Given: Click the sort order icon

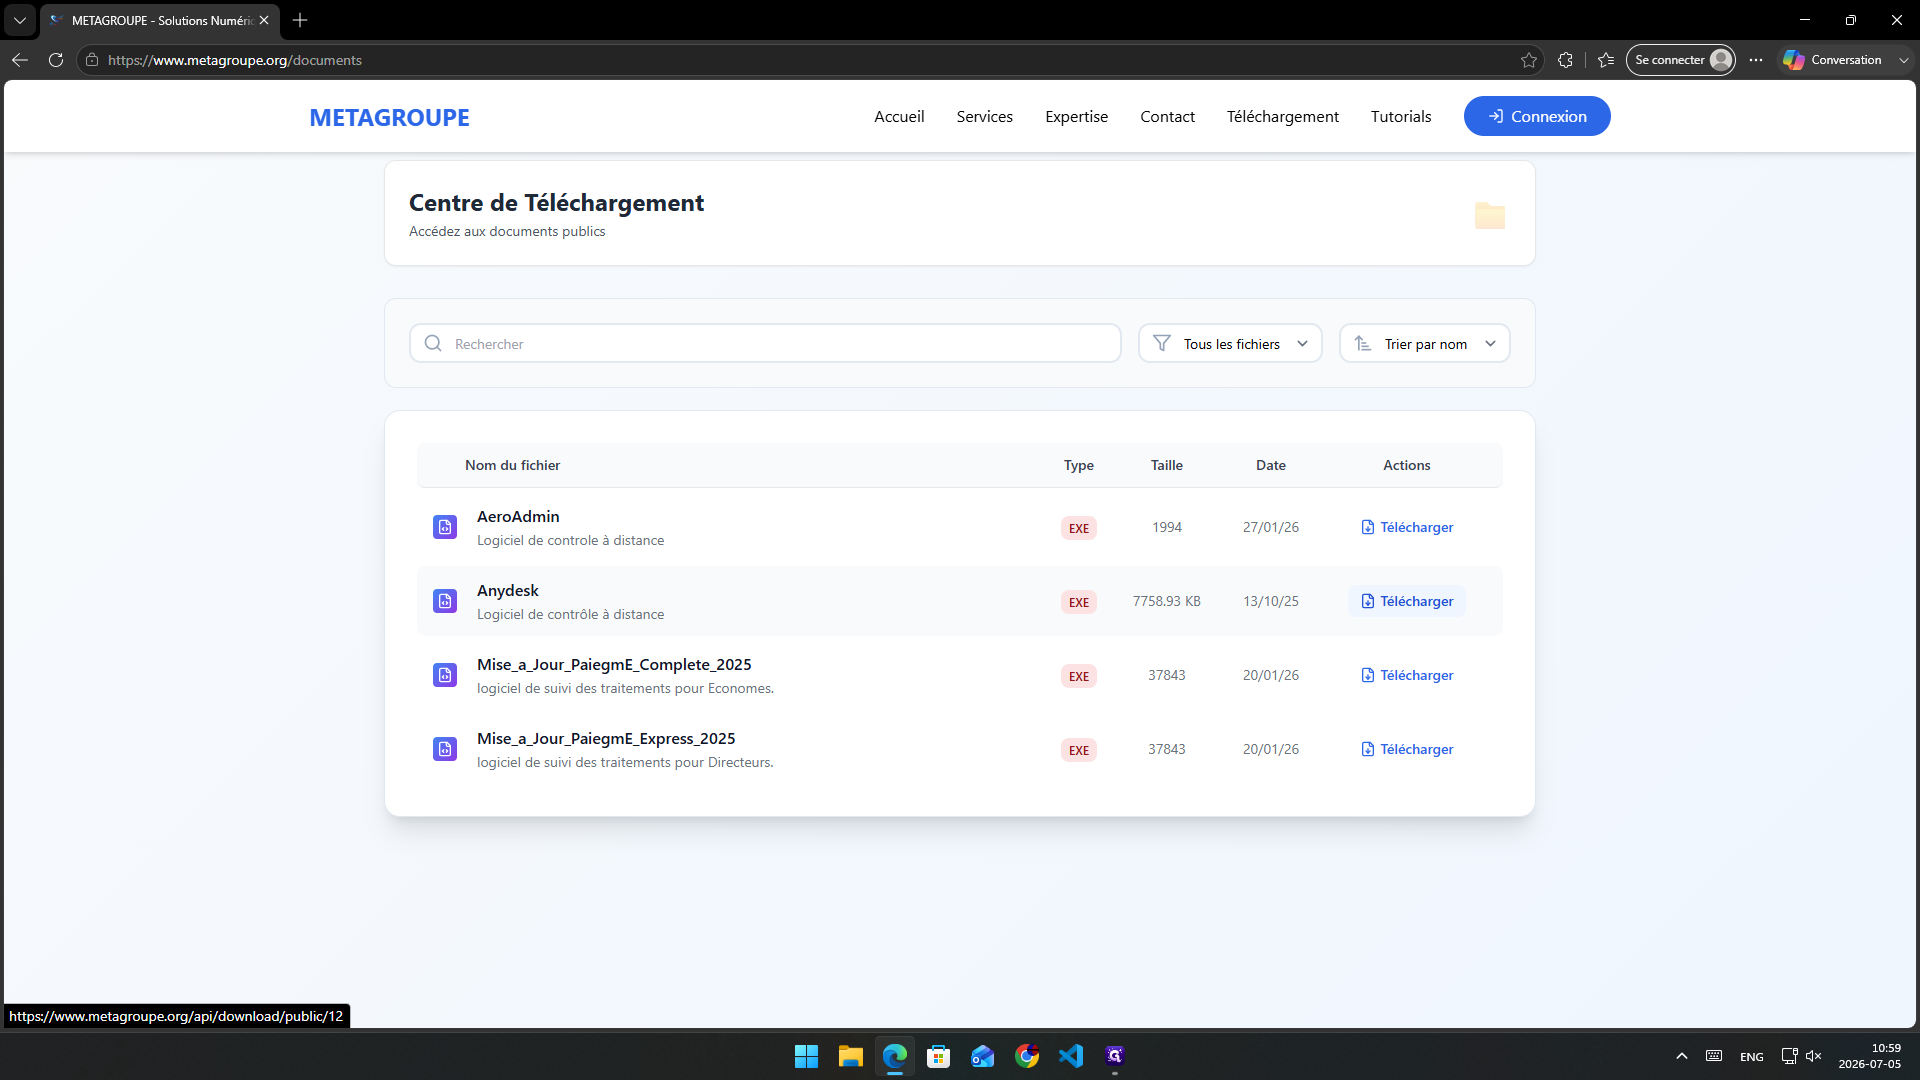Looking at the screenshot, I should tap(1363, 343).
